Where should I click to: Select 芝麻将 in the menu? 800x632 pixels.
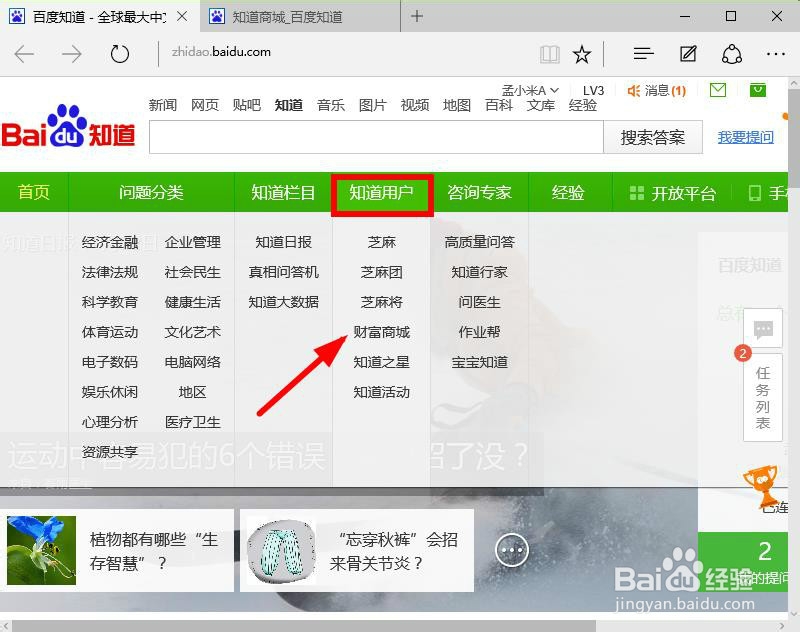click(x=382, y=302)
